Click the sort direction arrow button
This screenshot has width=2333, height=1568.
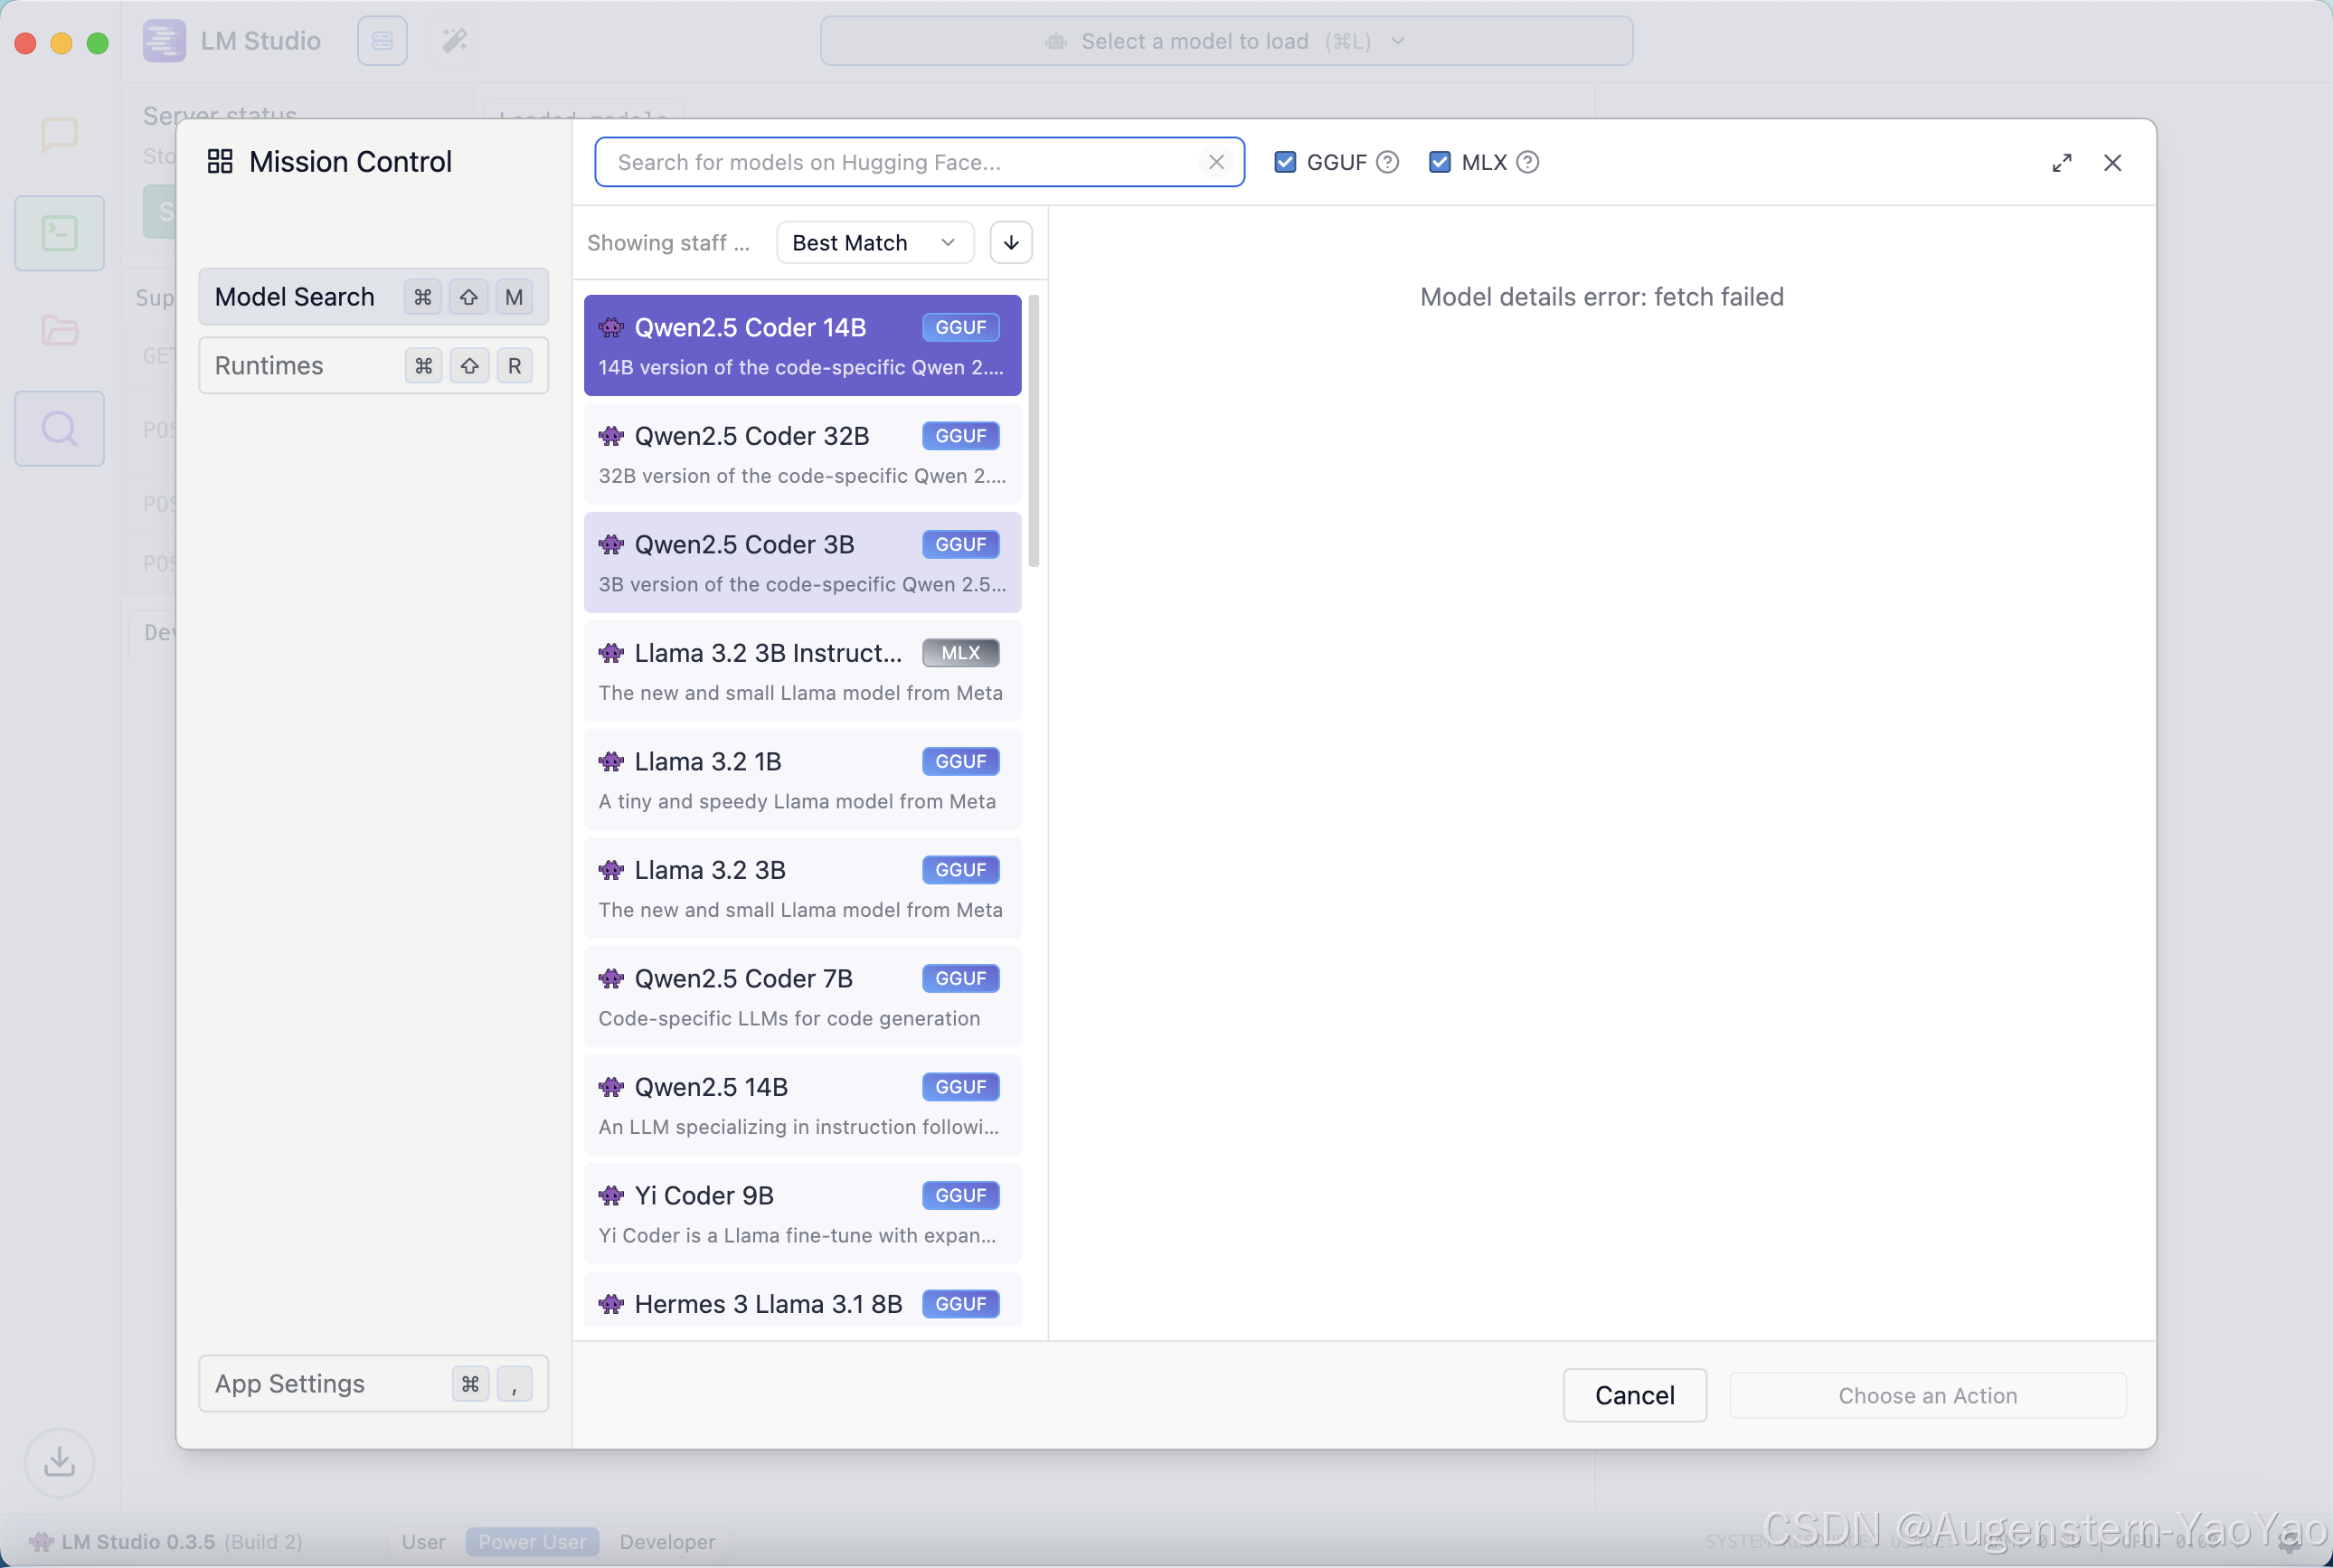1011,243
